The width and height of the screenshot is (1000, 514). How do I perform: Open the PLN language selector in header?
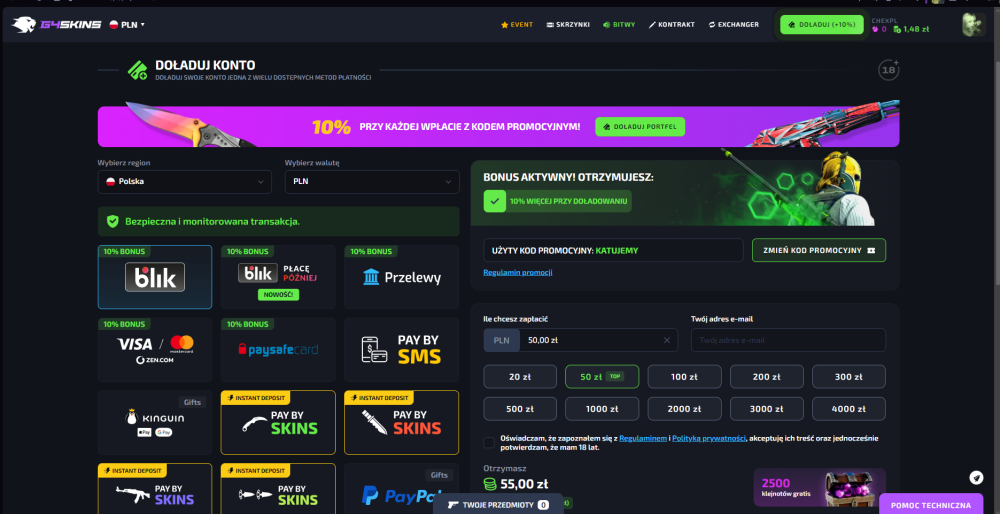[x=127, y=25]
